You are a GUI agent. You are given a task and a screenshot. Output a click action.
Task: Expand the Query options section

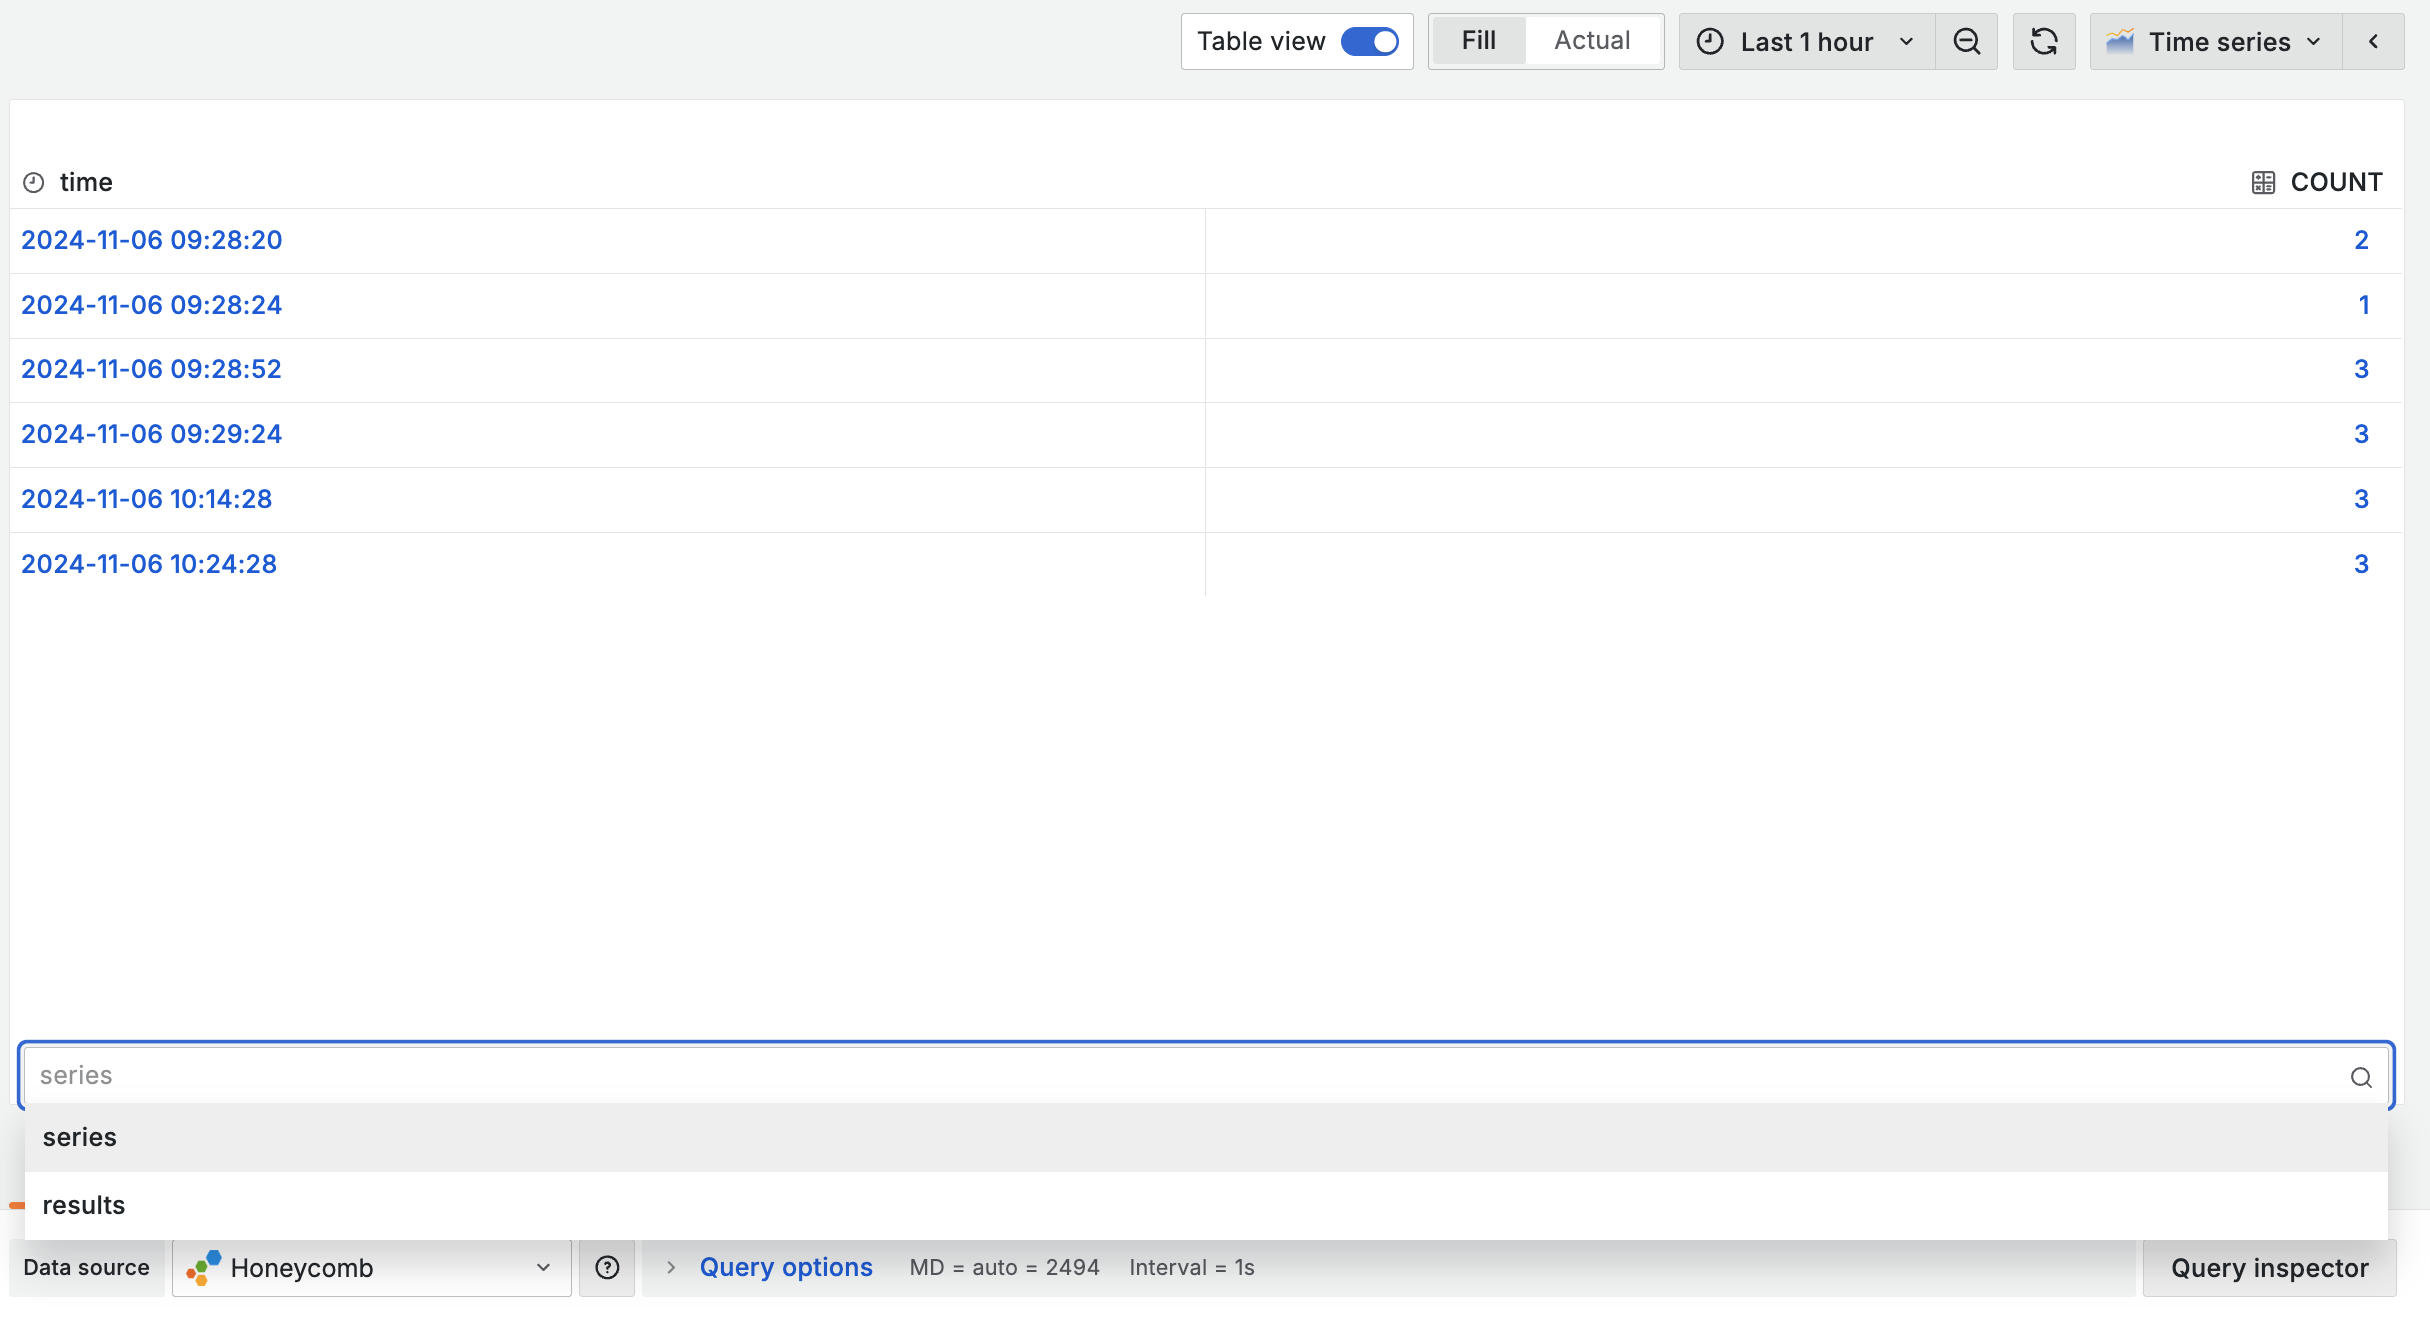785,1268
